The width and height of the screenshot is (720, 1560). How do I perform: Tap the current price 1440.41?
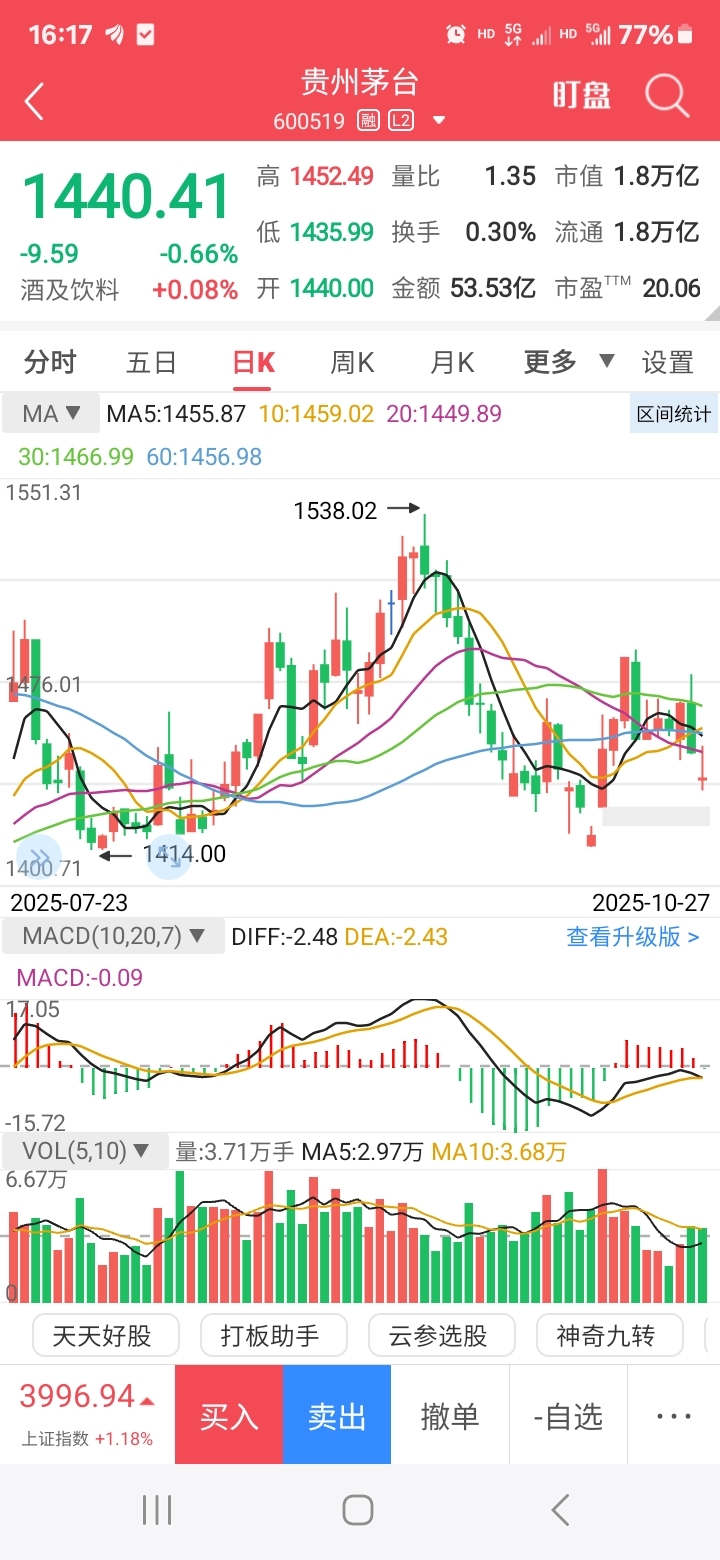tap(127, 197)
